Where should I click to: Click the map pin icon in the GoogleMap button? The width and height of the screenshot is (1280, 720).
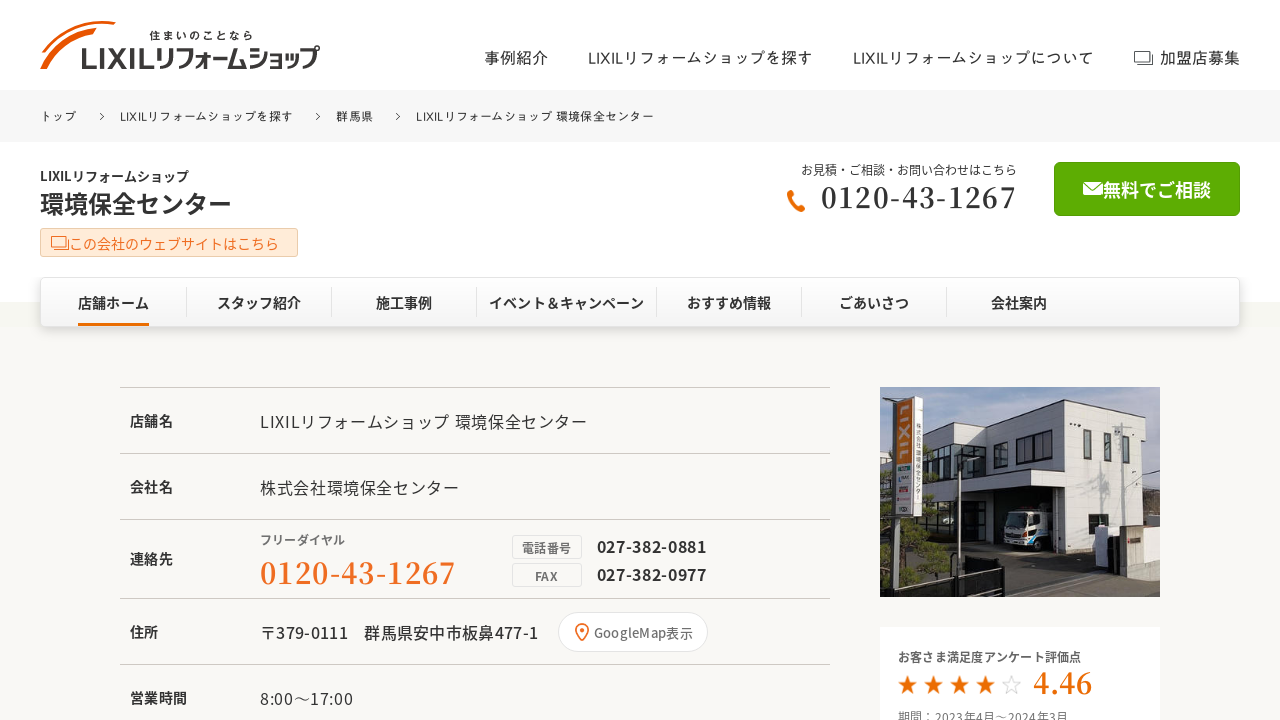point(582,632)
